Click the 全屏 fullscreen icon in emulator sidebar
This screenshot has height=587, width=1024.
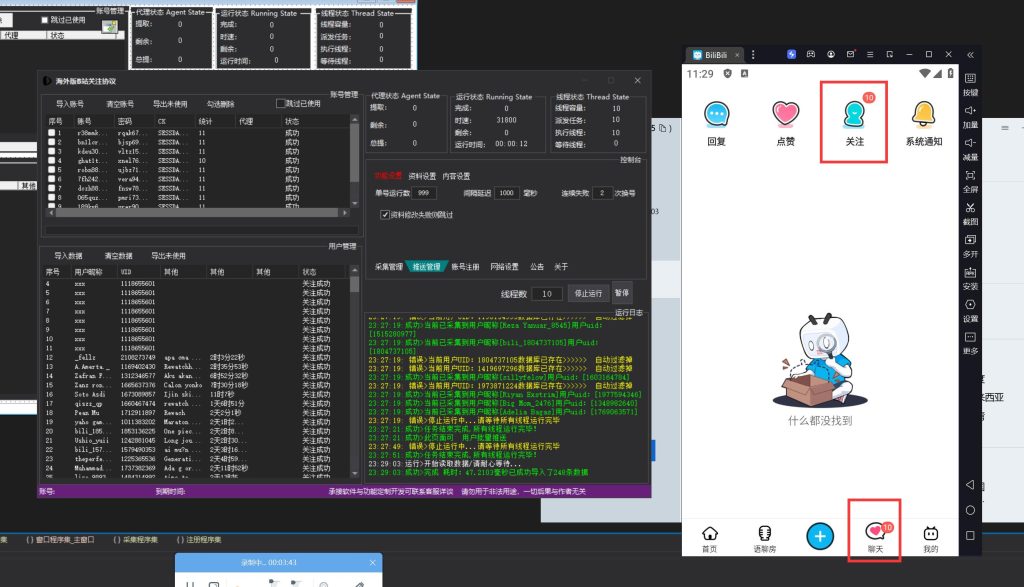(x=970, y=176)
